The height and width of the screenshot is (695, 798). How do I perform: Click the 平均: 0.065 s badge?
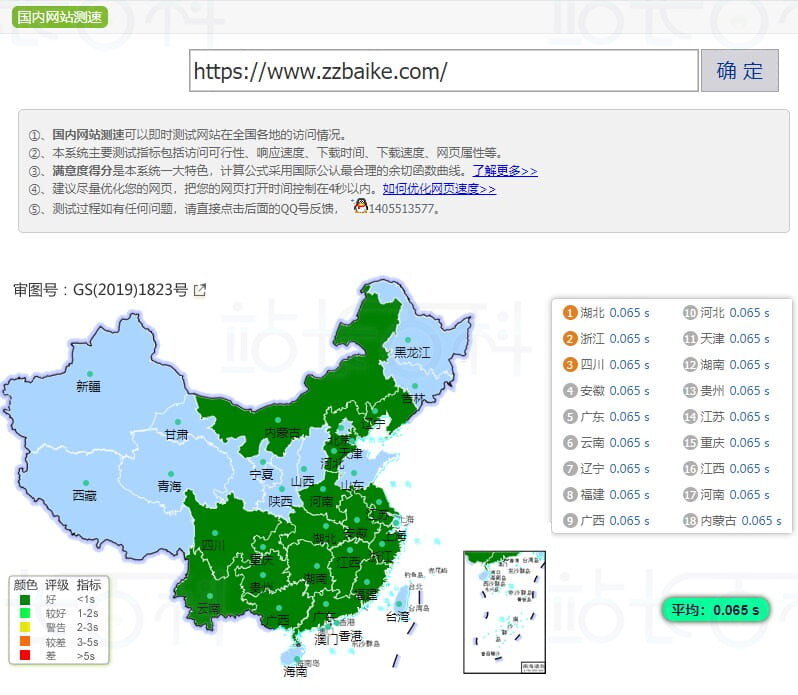[x=715, y=610]
